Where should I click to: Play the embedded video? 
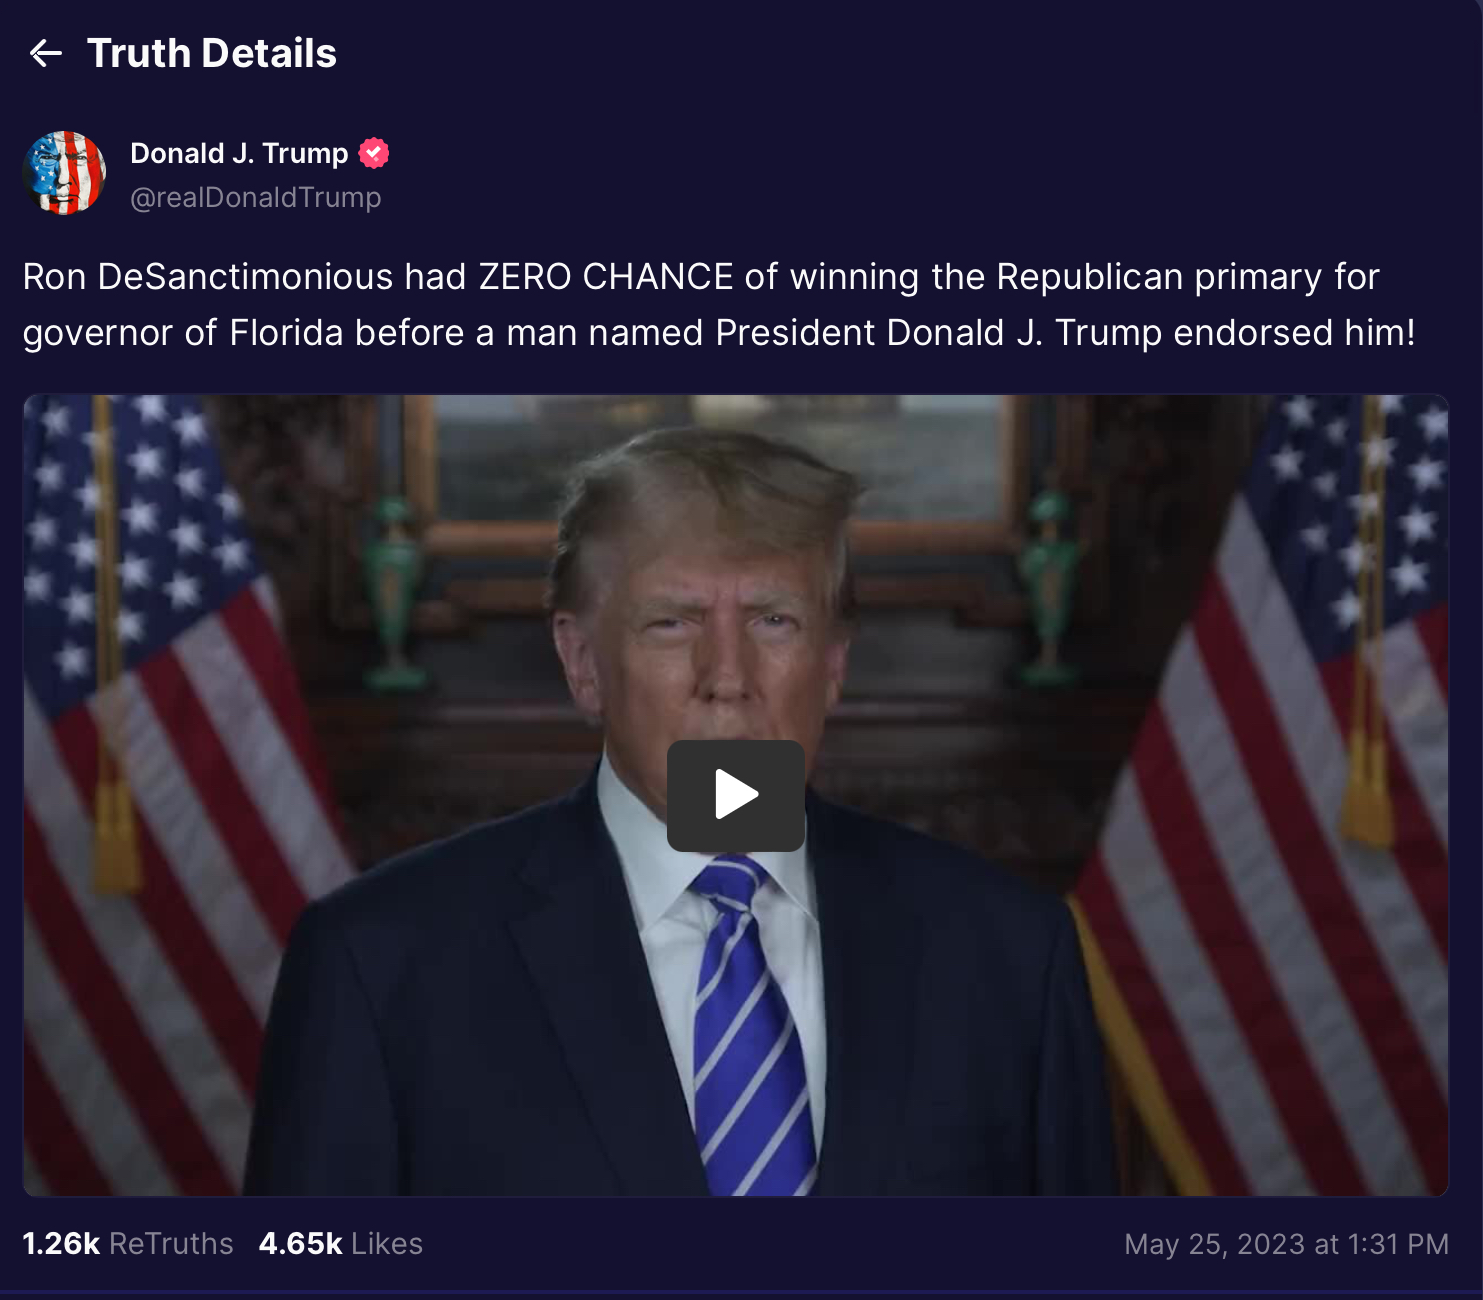[x=736, y=796]
